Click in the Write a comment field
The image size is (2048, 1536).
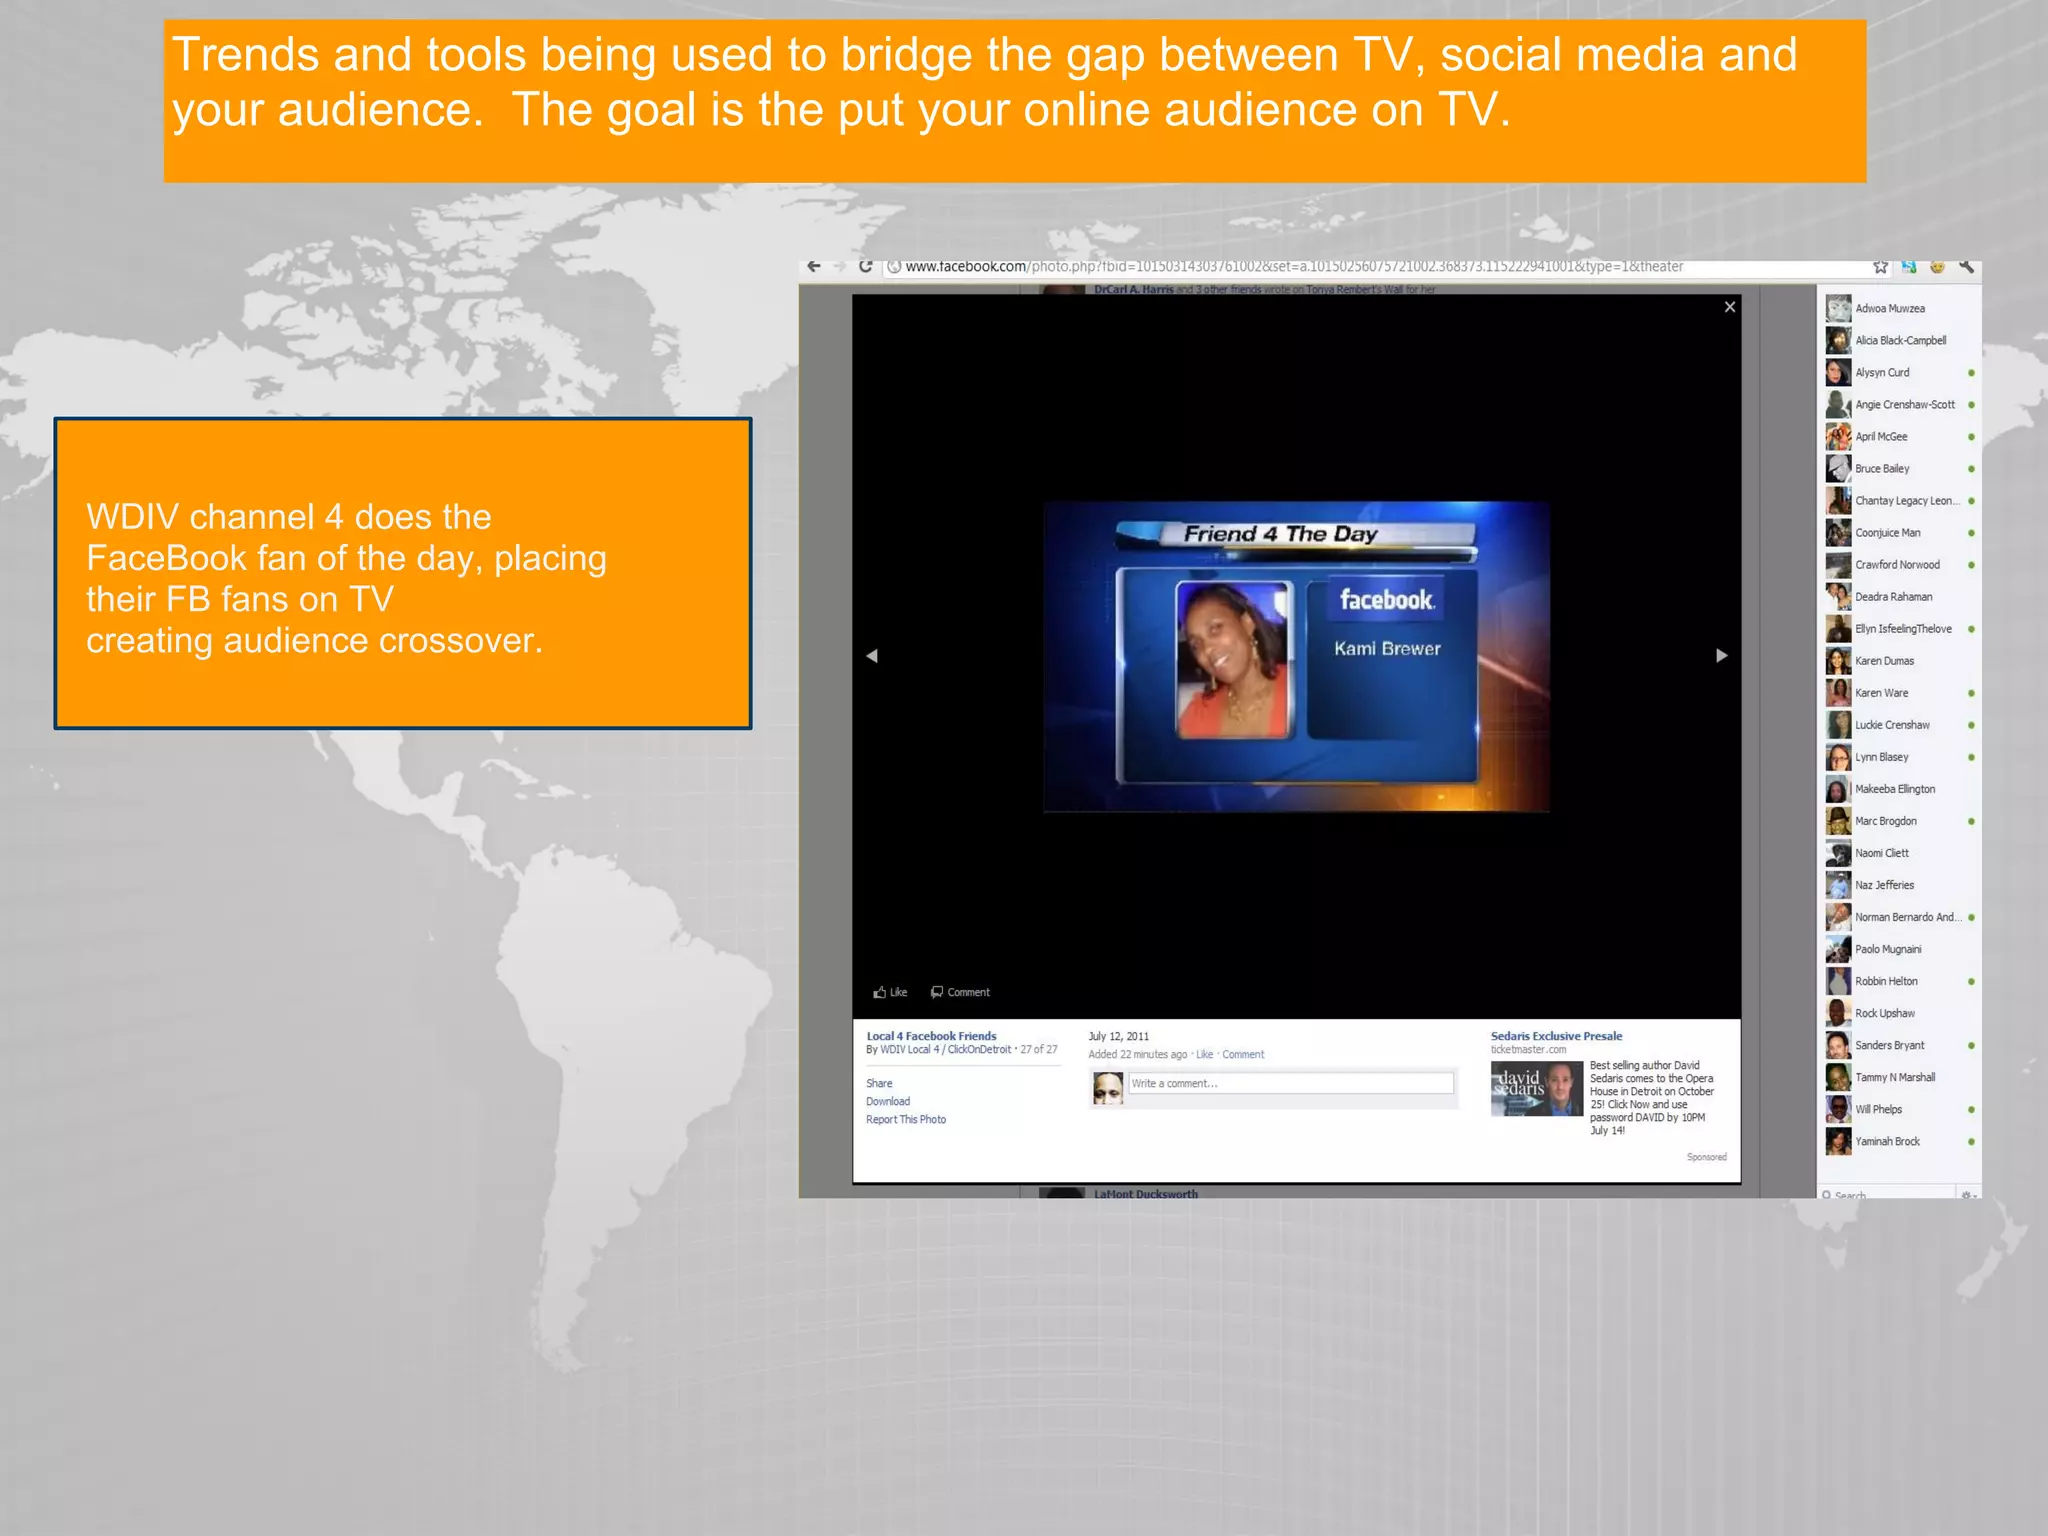pyautogui.click(x=1291, y=1083)
